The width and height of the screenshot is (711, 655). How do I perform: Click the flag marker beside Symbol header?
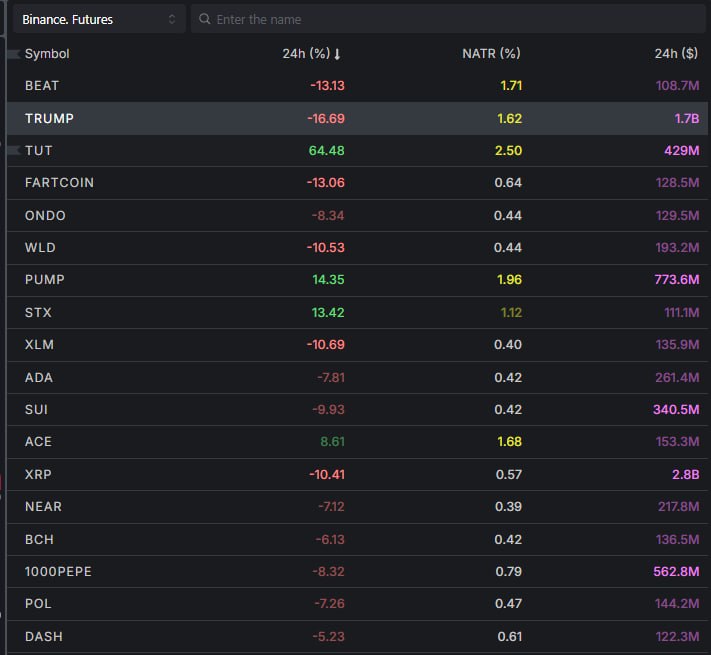pos(14,54)
